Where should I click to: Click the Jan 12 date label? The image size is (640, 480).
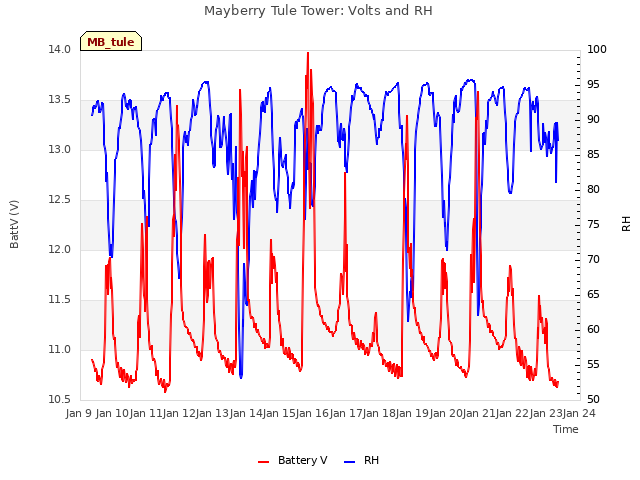pos(179,414)
